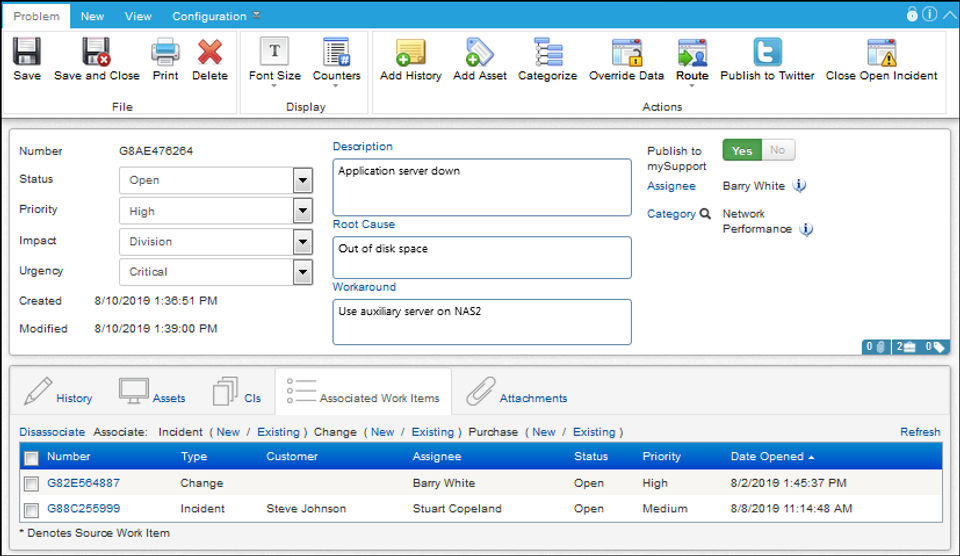Click the Add History icon
The height and width of the screenshot is (556, 960).
pos(410,52)
